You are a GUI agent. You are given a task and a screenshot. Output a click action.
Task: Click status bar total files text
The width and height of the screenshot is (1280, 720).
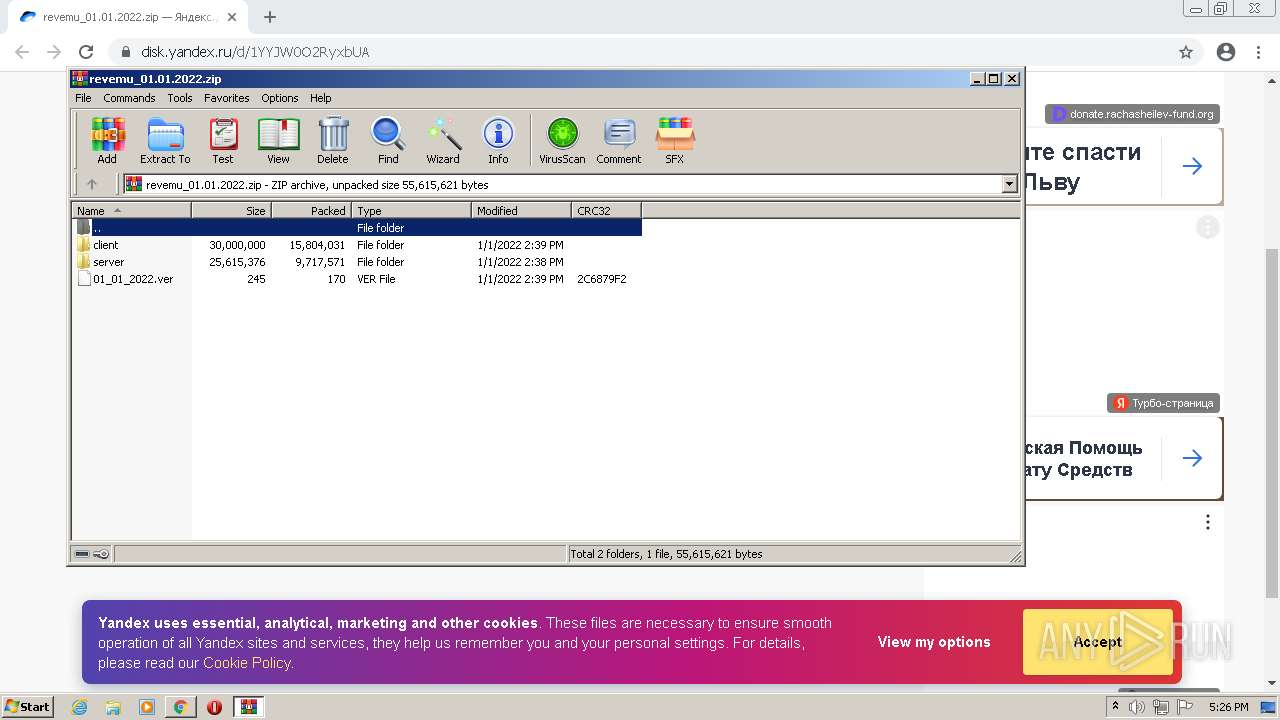click(x=666, y=554)
